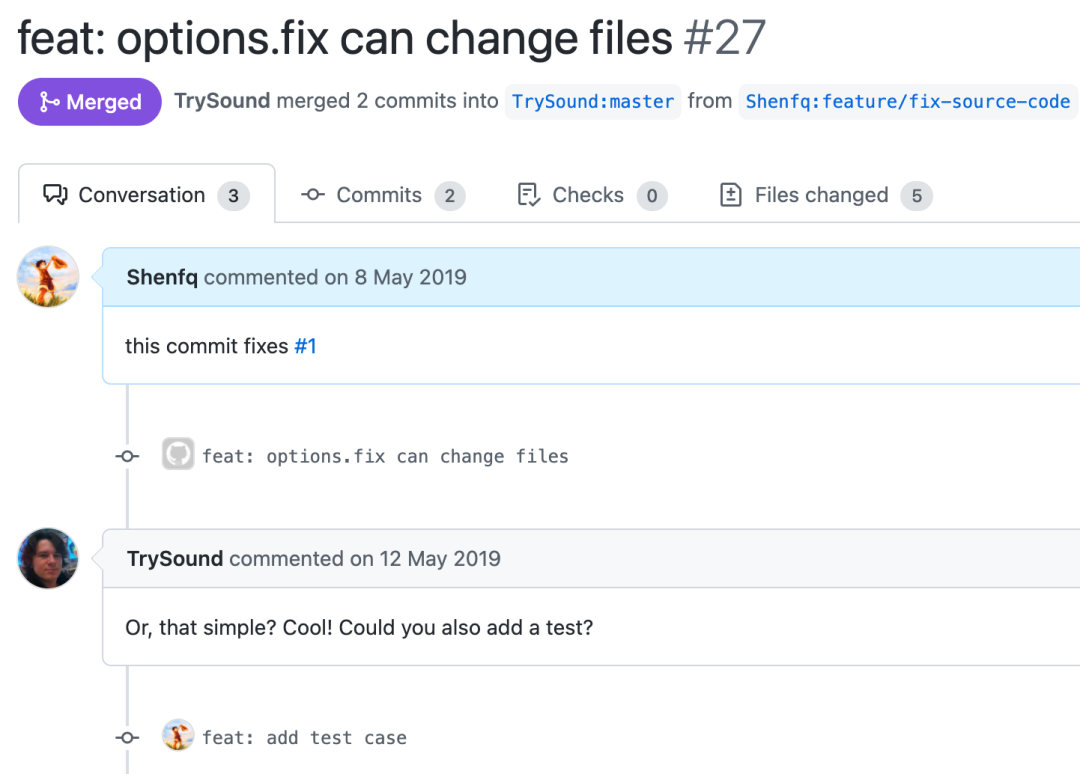The image size is (1080, 774).
Task: Click the small Shenfq avatar on second commit
Action: (x=178, y=736)
